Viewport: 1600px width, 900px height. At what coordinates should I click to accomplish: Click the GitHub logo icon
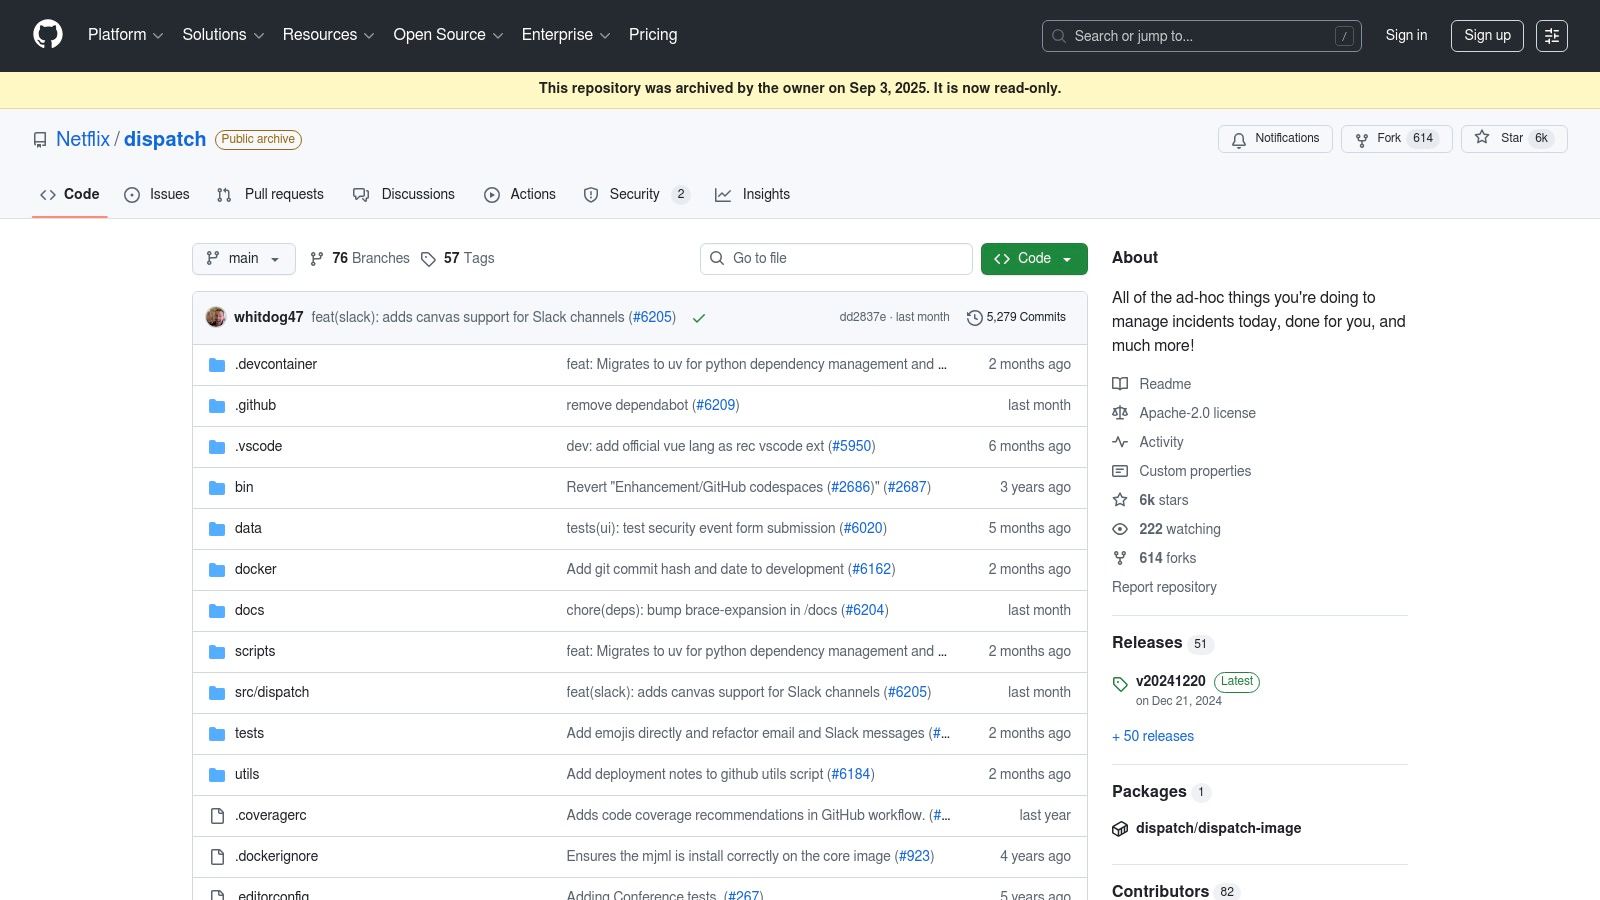[x=47, y=35]
